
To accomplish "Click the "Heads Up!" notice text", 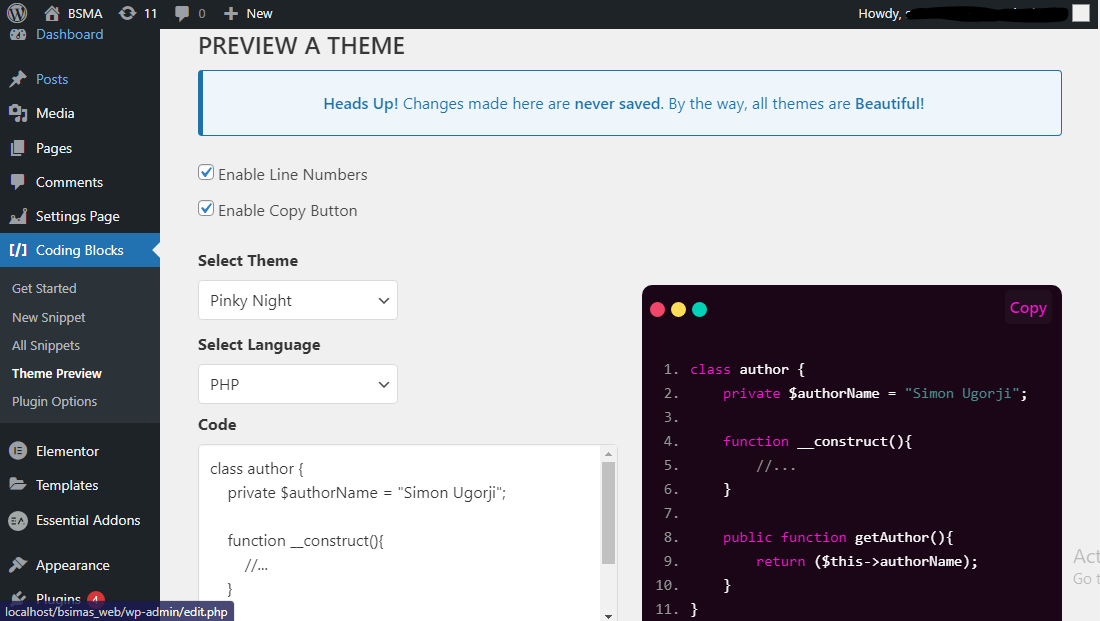I will coord(361,104).
